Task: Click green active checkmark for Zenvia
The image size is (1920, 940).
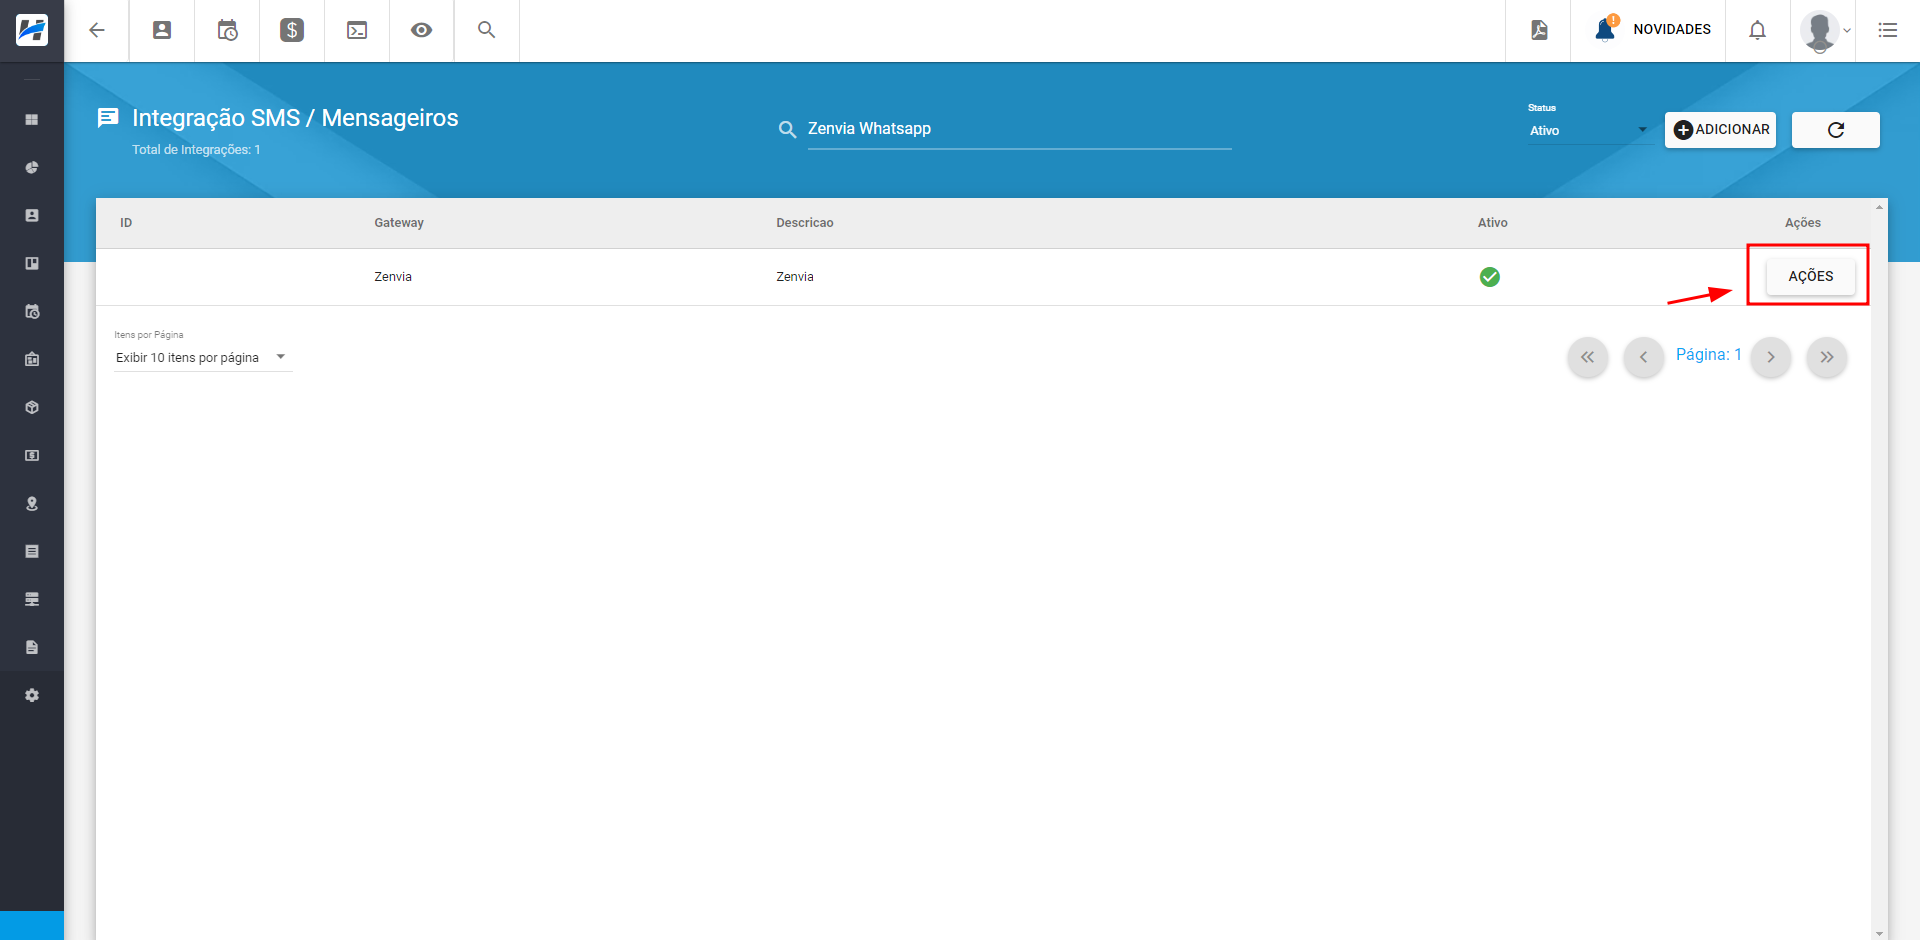Action: 1490,277
